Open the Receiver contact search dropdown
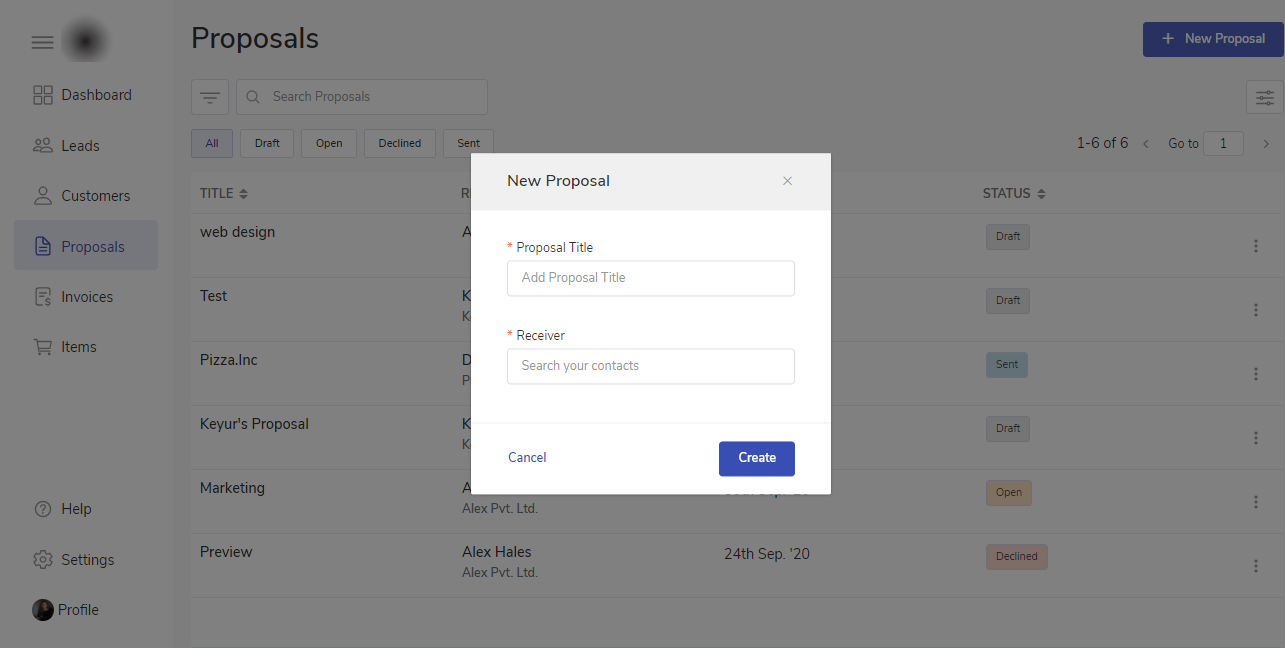Image resolution: width=1285 pixels, height=648 pixels. coord(650,366)
